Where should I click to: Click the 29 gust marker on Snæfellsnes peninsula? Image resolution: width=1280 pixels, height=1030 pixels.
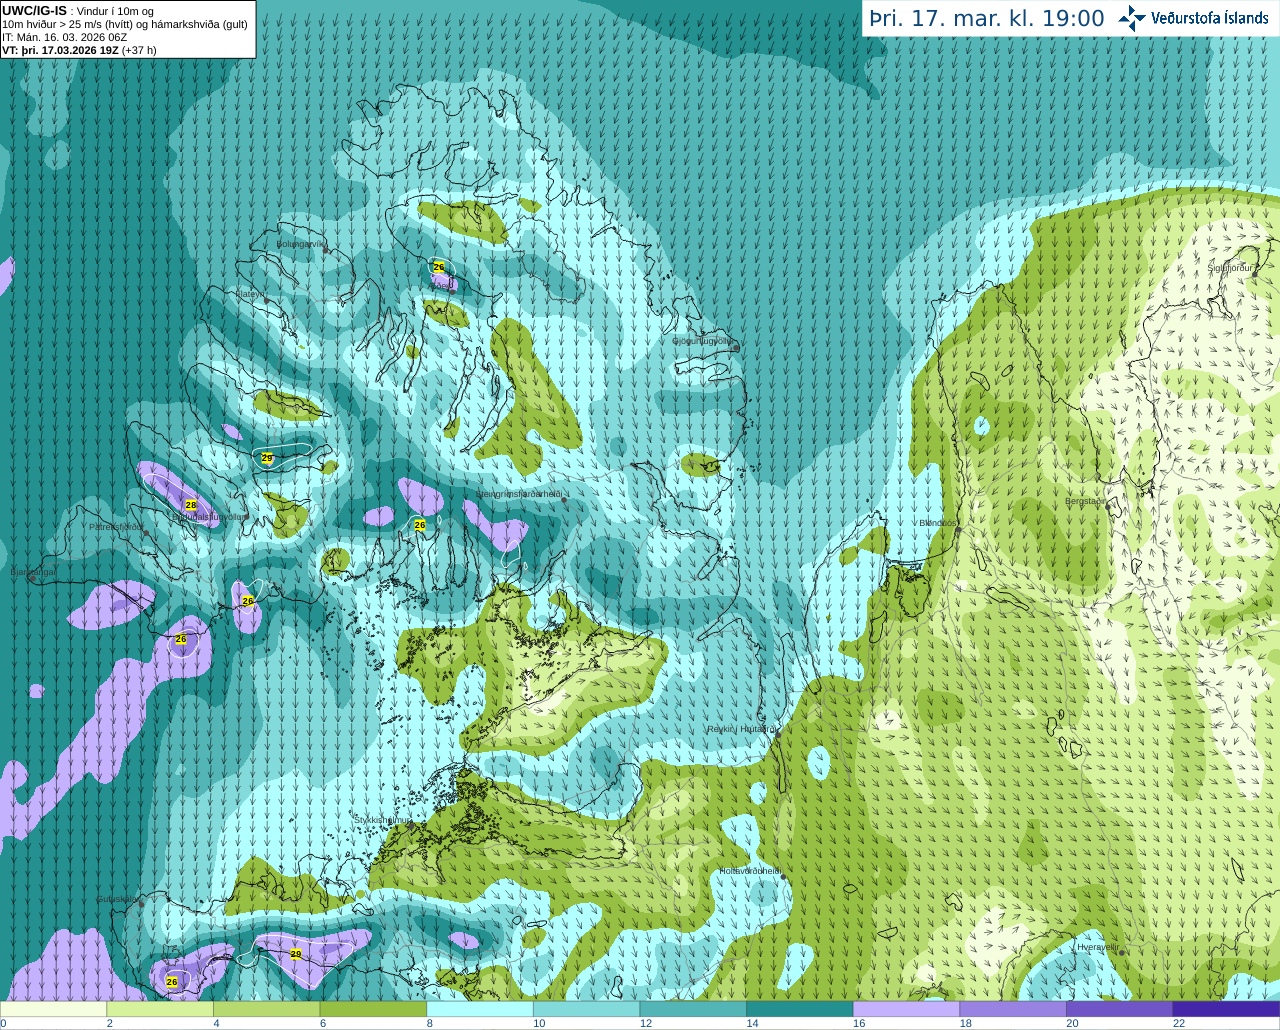point(296,954)
